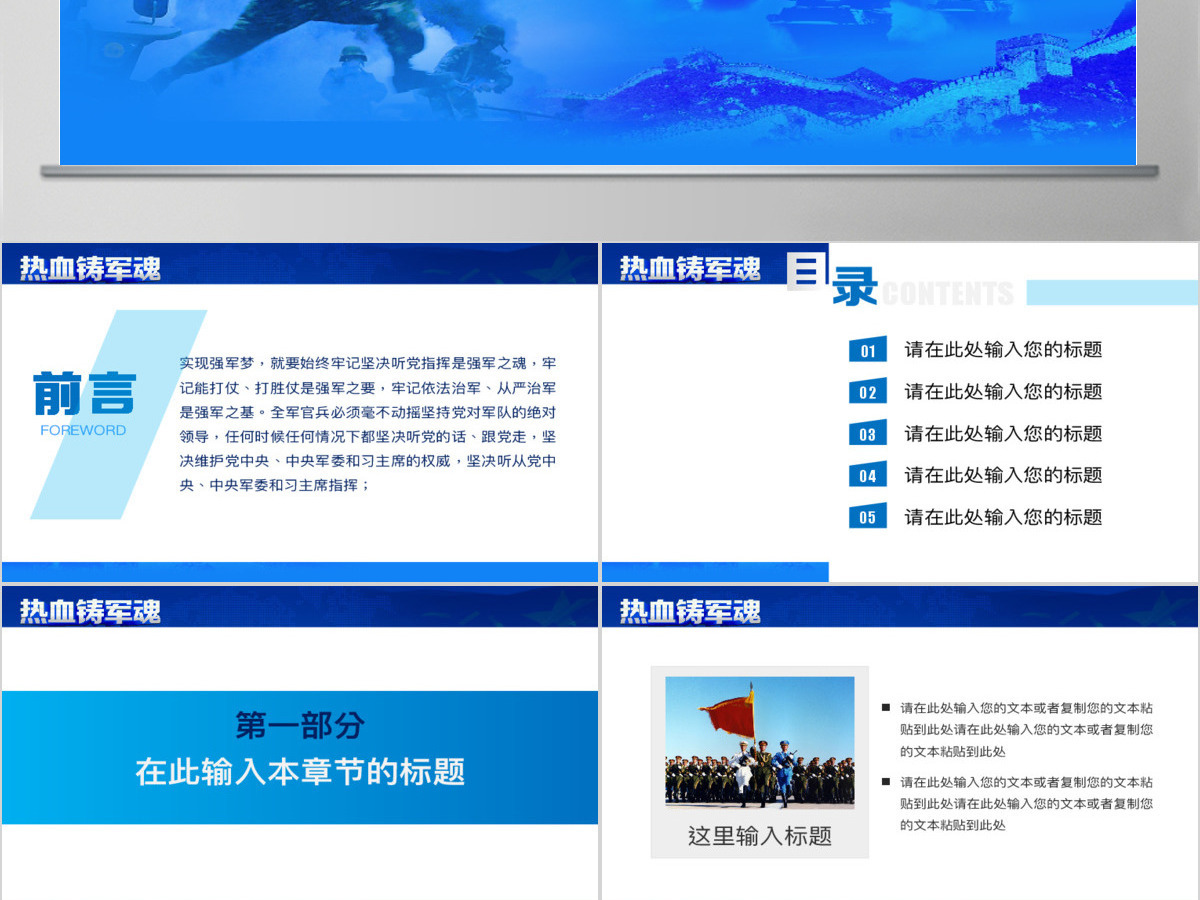The height and width of the screenshot is (900, 1200).
Task: Click the title placeholder beside badge 03
Action: point(1003,434)
